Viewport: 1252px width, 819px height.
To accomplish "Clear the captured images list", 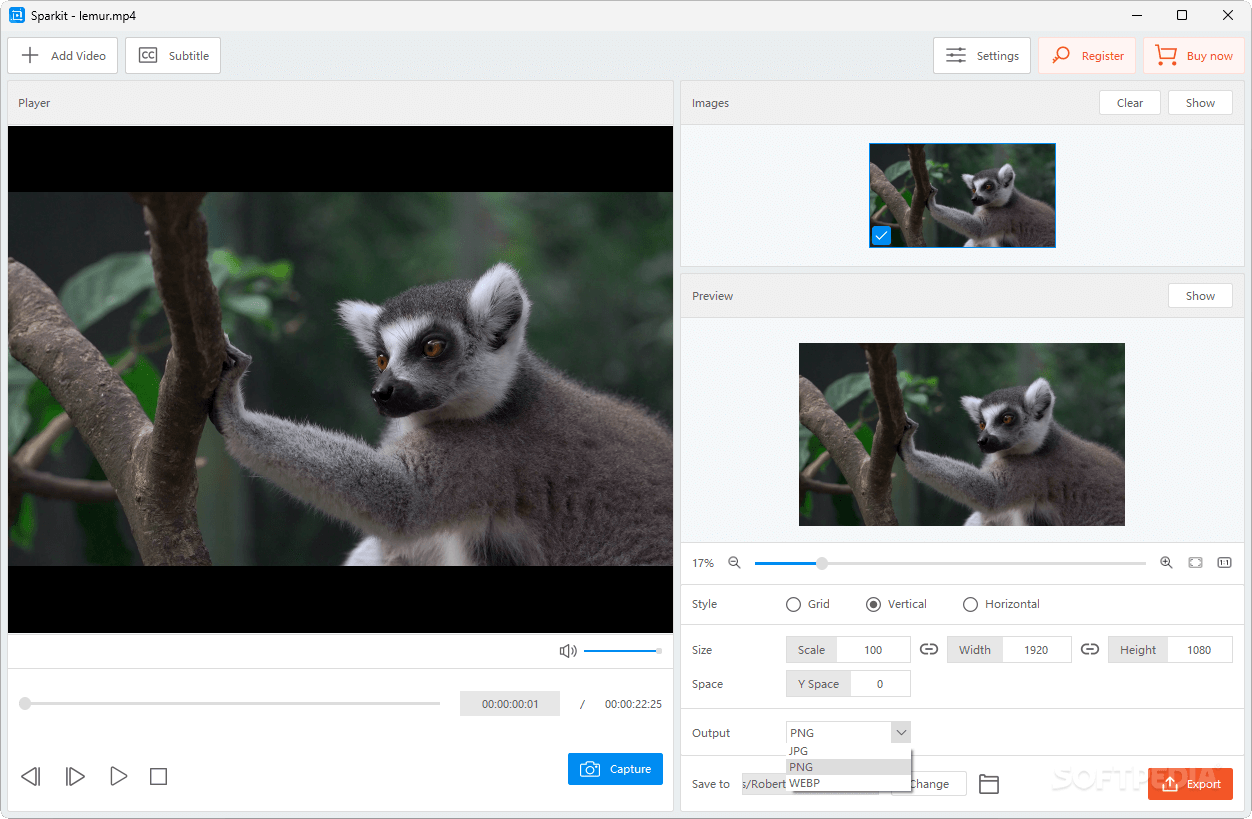I will [1130, 103].
